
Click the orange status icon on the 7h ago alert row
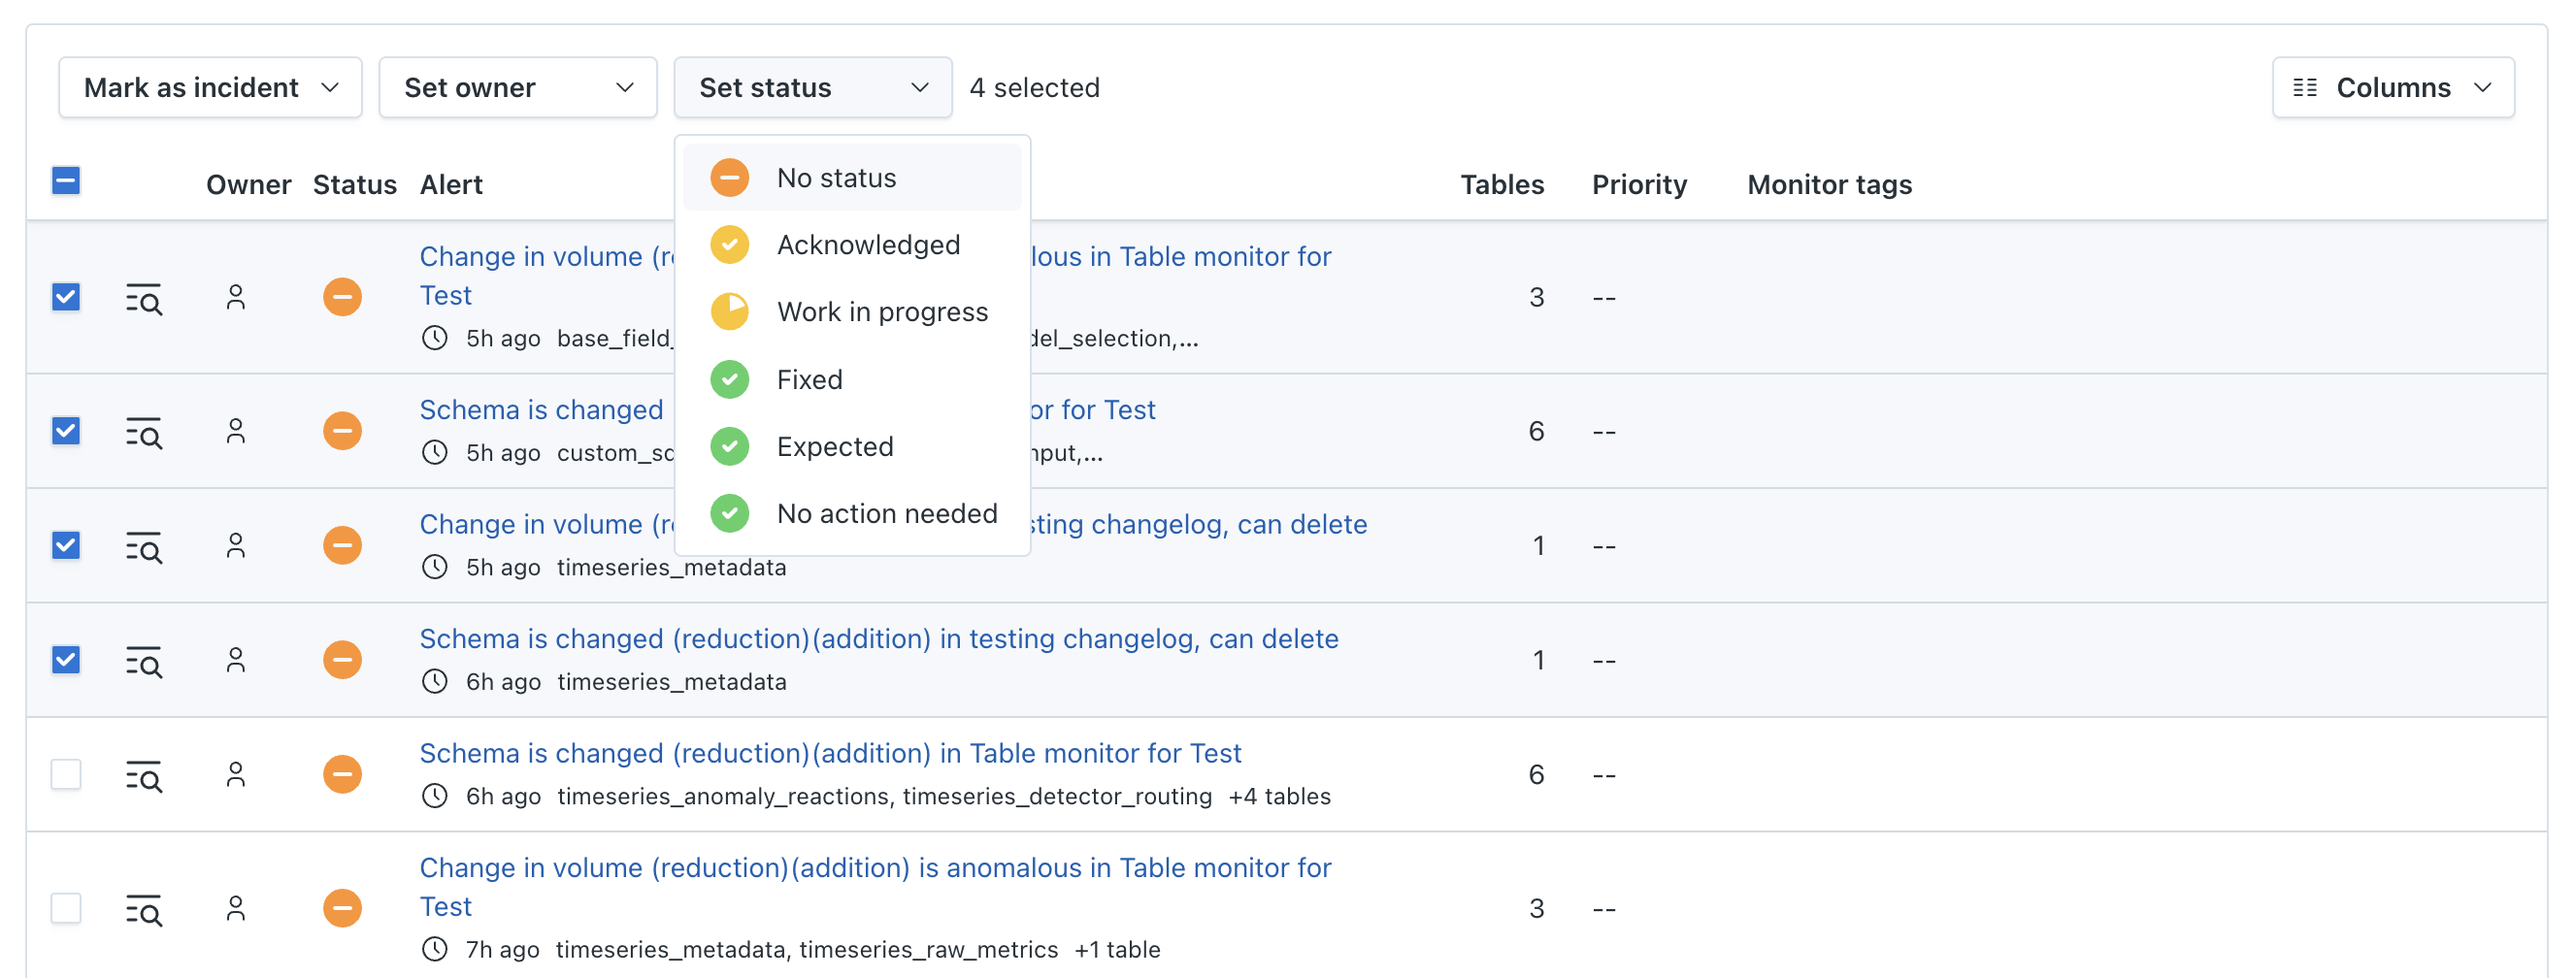click(x=342, y=908)
